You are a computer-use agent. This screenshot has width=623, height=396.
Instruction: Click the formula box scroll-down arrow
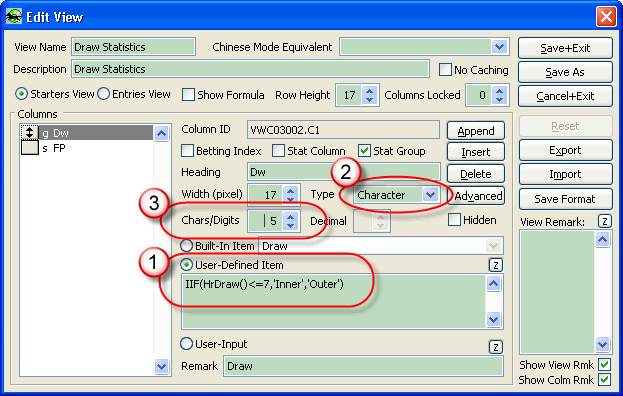click(493, 319)
